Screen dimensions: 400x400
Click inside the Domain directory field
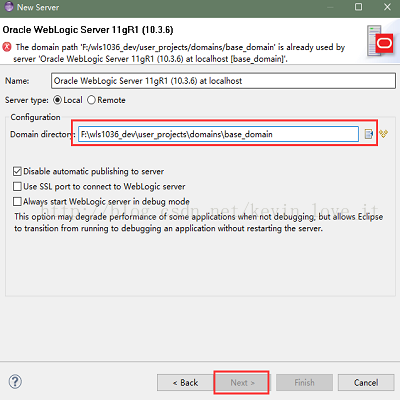point(218,134)
